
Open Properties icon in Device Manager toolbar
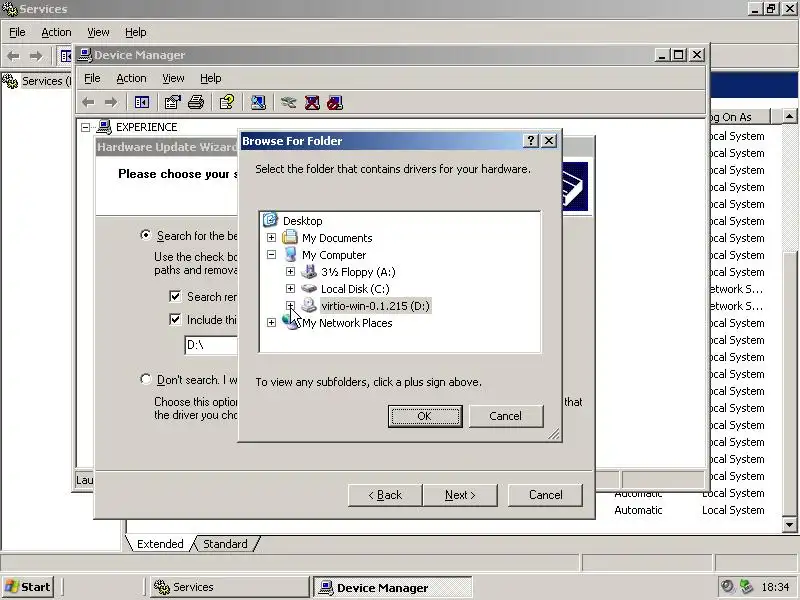click(x=172, y=103)
